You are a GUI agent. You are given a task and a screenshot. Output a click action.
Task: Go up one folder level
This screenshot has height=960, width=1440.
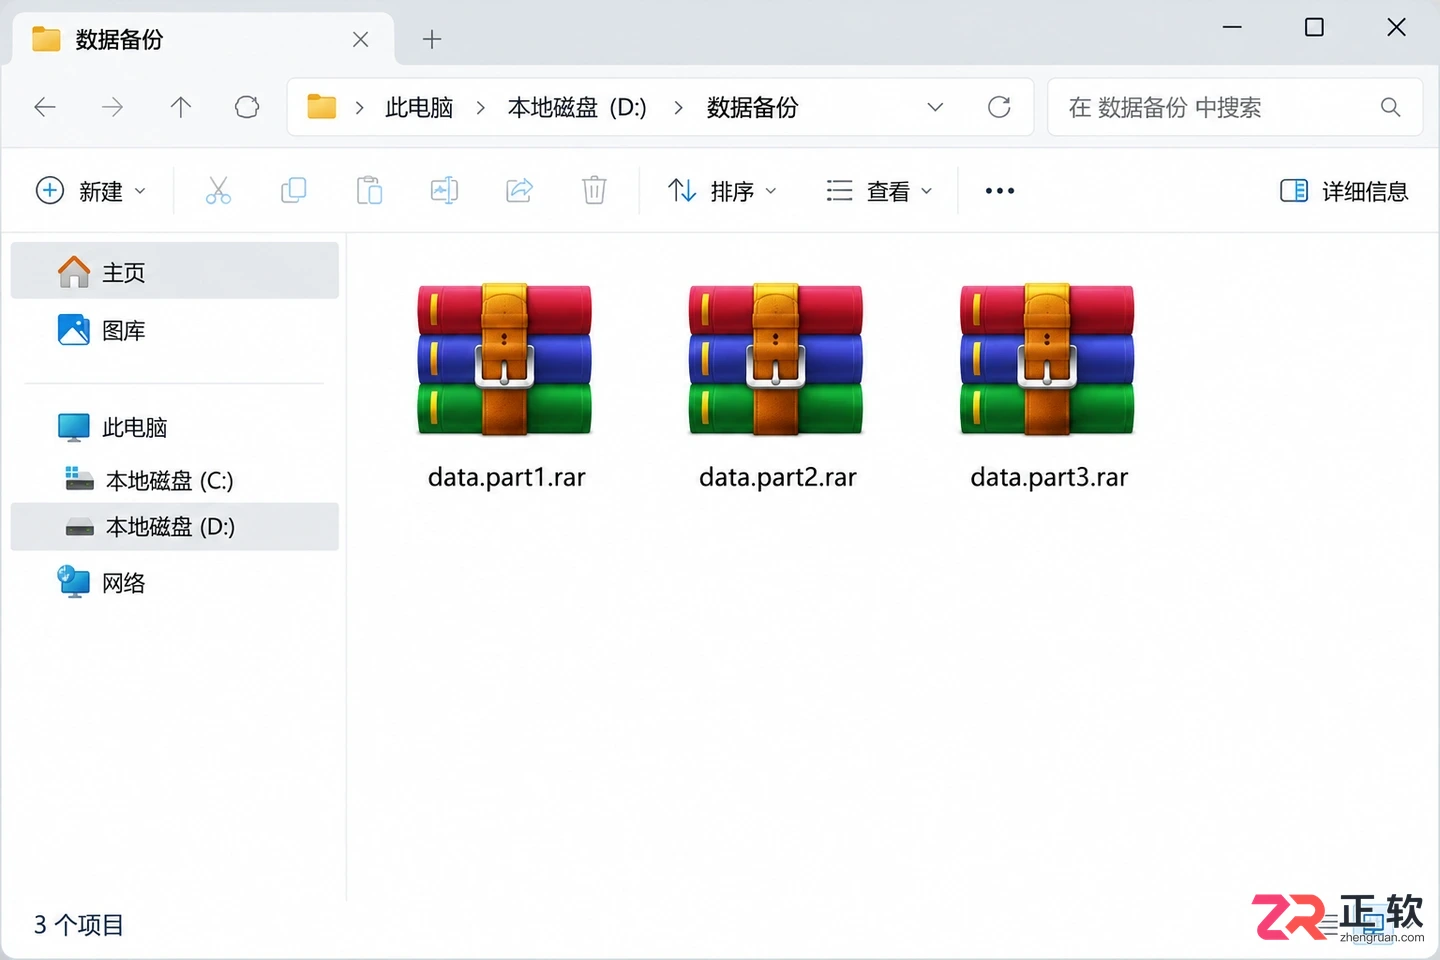click(181, 107)
